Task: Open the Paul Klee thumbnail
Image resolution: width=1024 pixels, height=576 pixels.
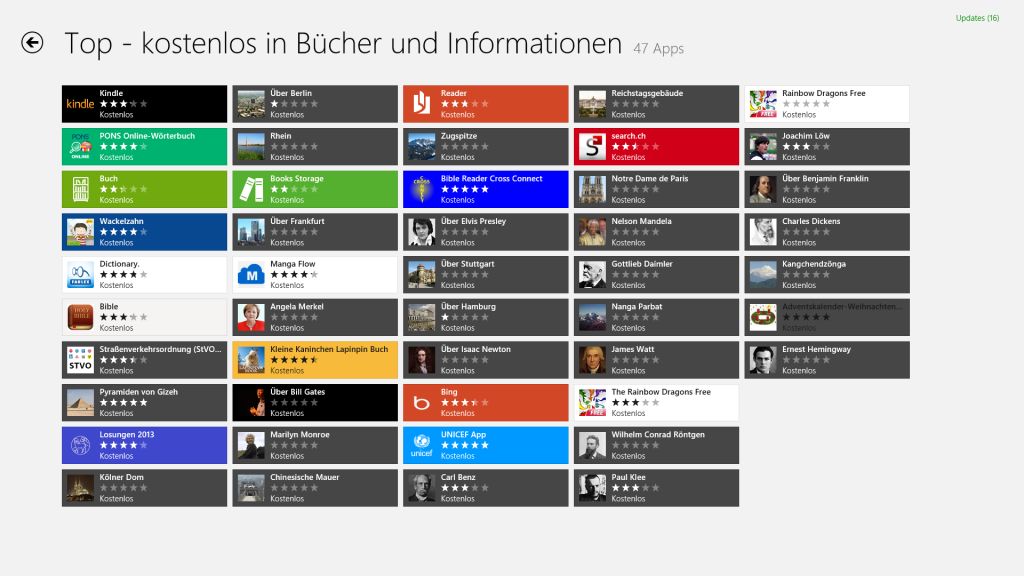Action: (x=593, y=488)
